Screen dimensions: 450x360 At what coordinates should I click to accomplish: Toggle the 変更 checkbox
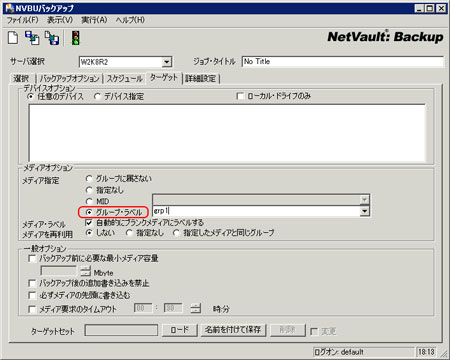(x=314, y=331)
